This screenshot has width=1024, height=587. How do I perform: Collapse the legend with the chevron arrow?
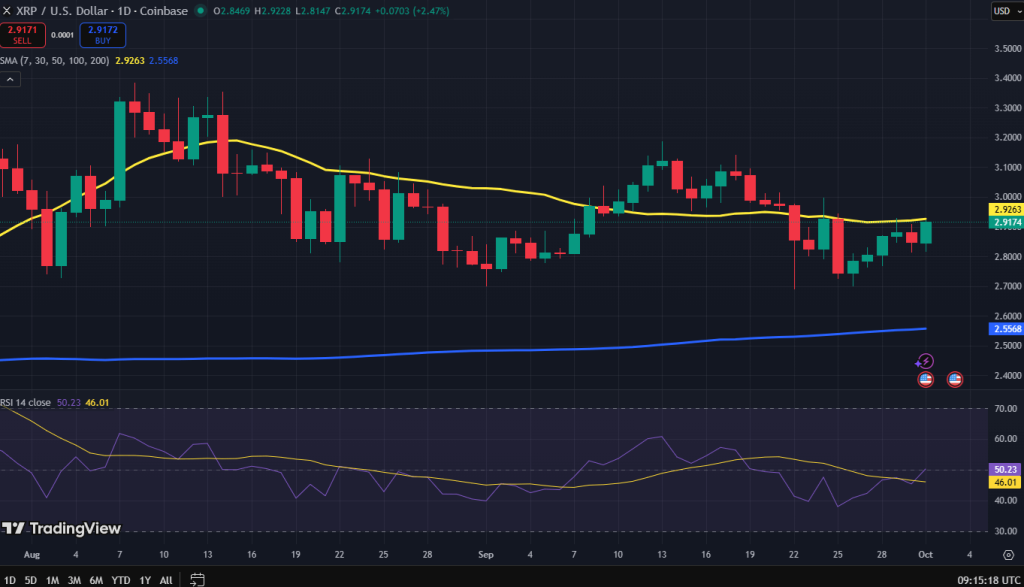click(10, 78)
